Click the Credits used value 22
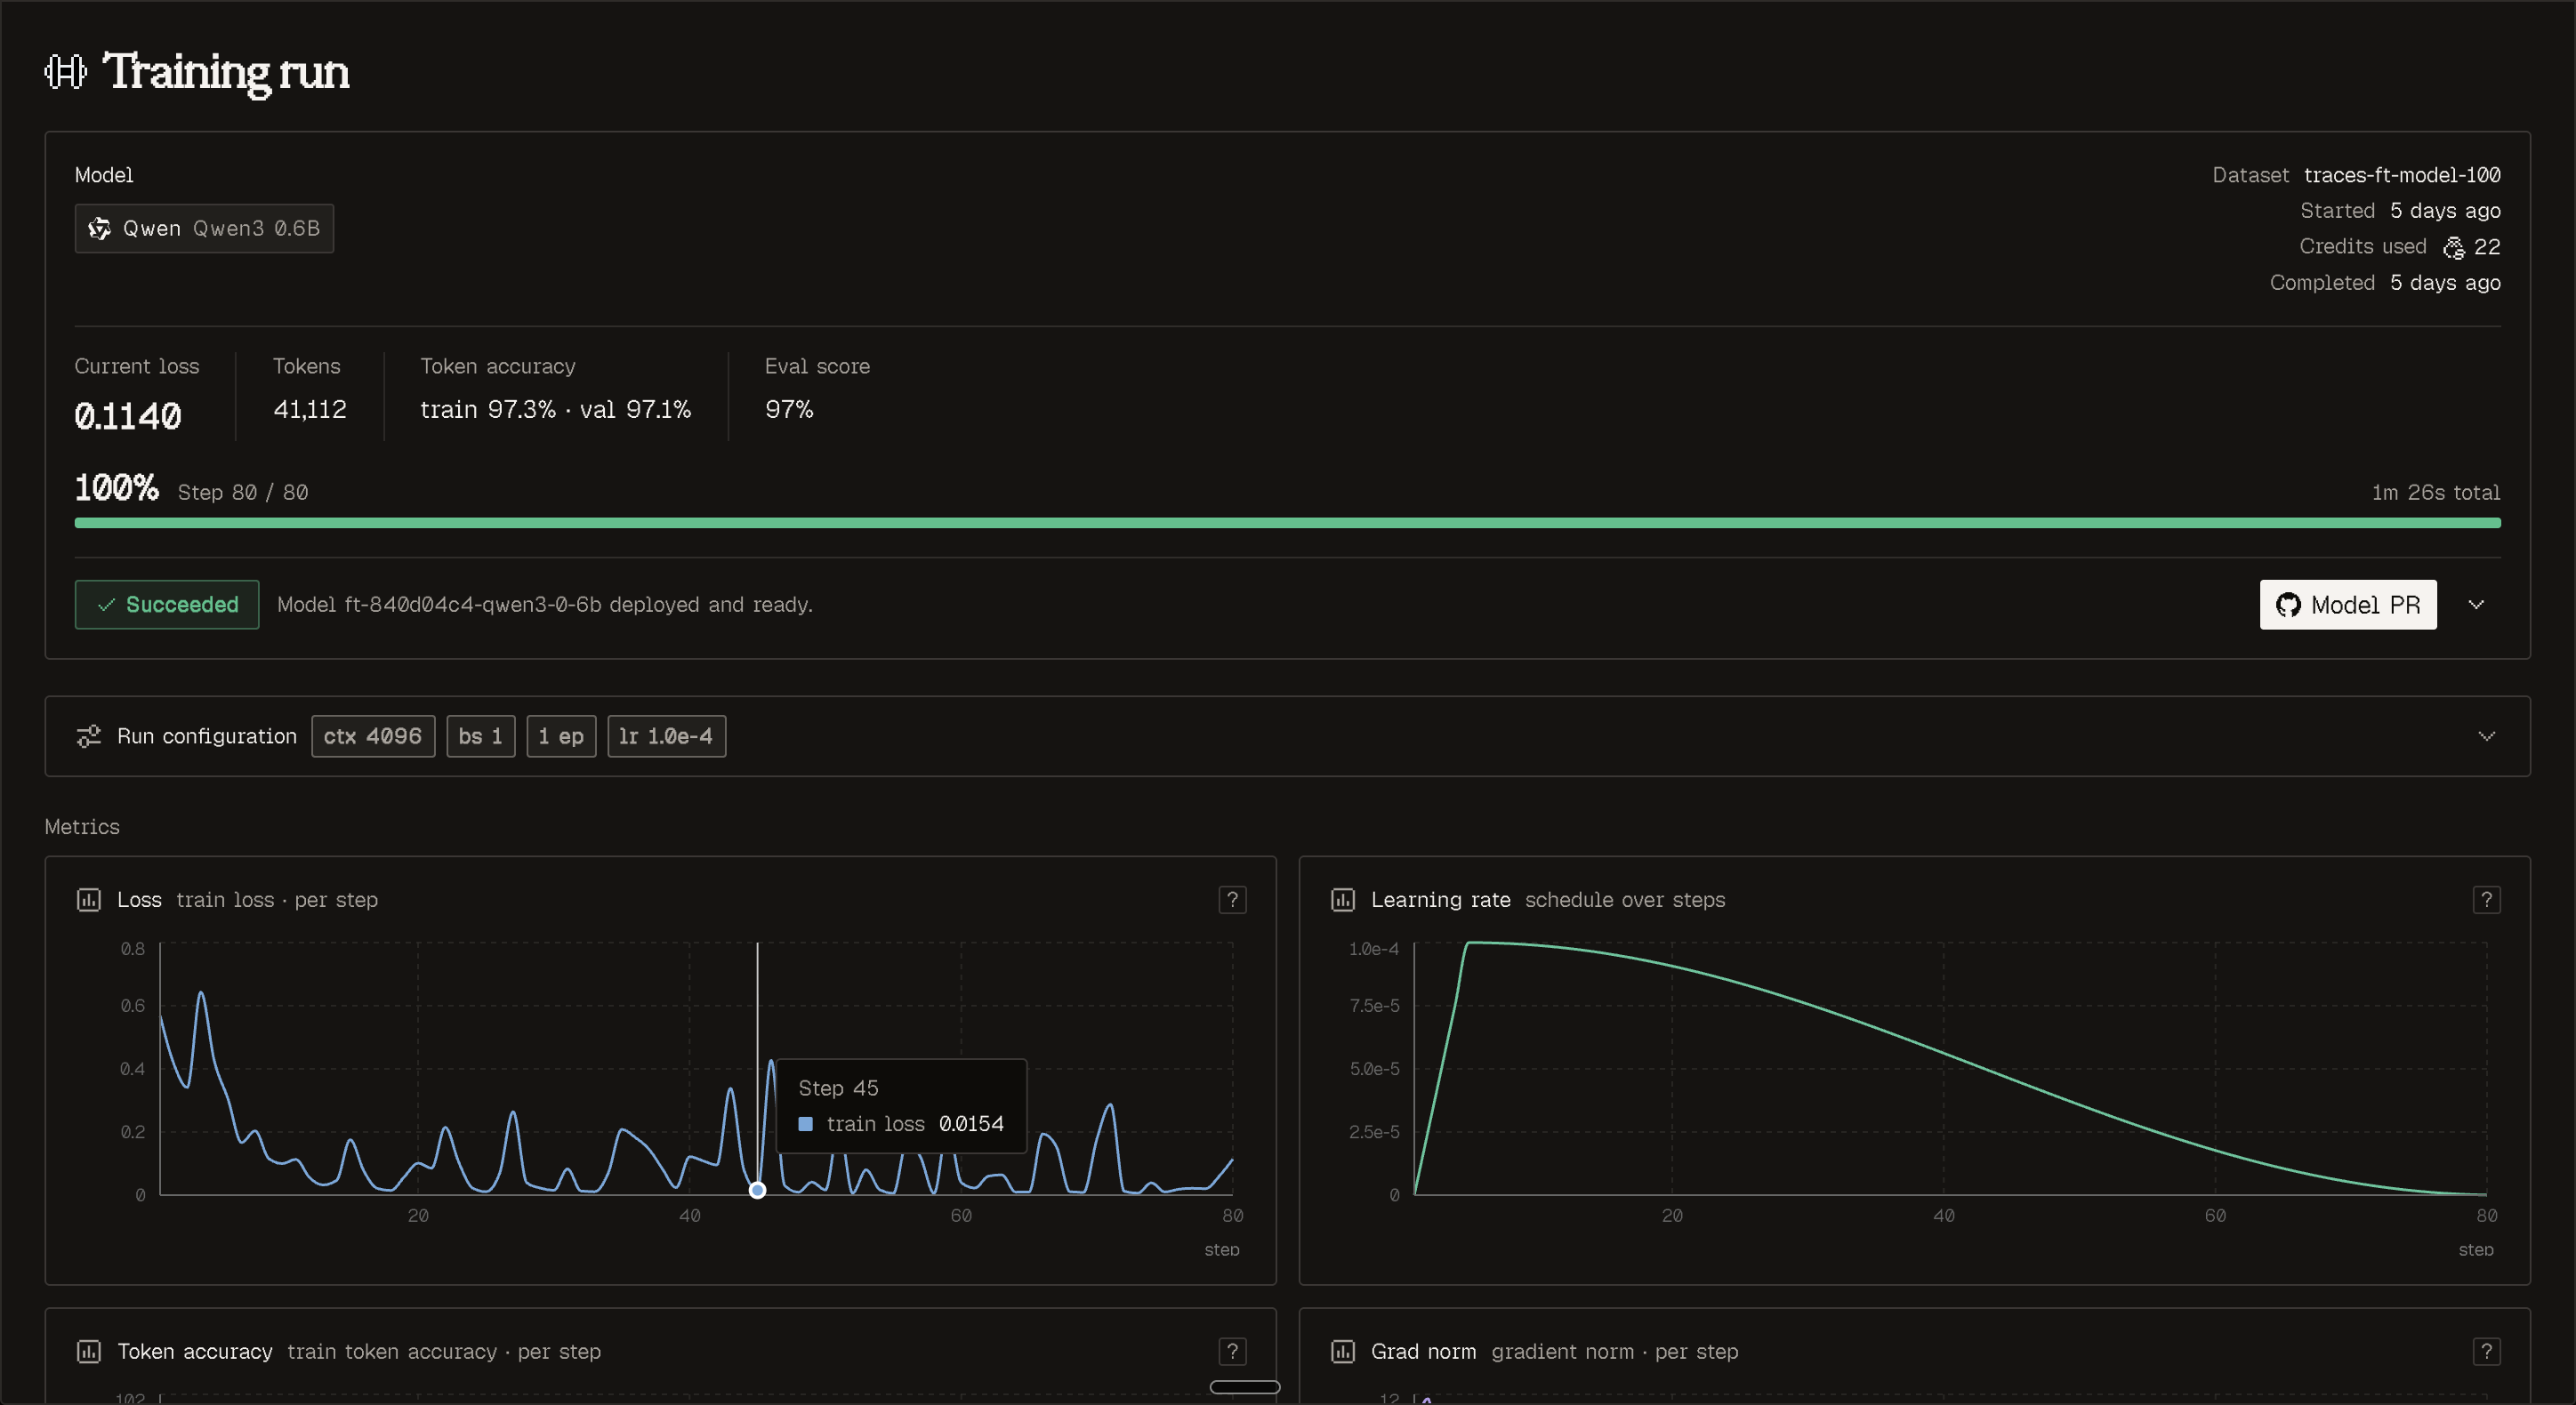The image size is (2576, 1405). 2487,247
